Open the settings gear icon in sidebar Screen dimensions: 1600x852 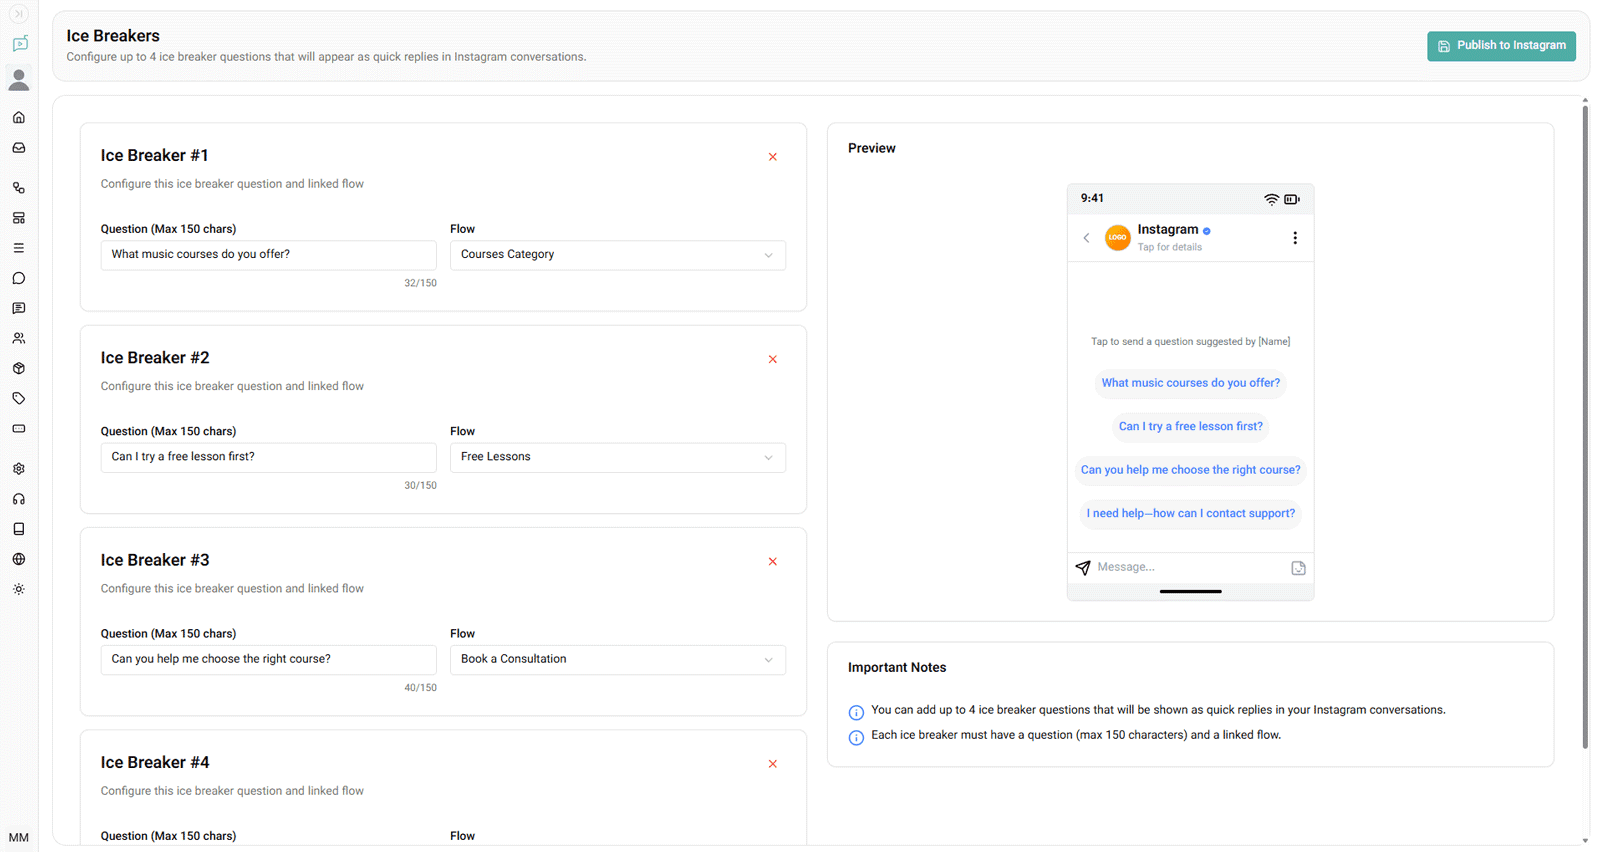tap(19, 468)
